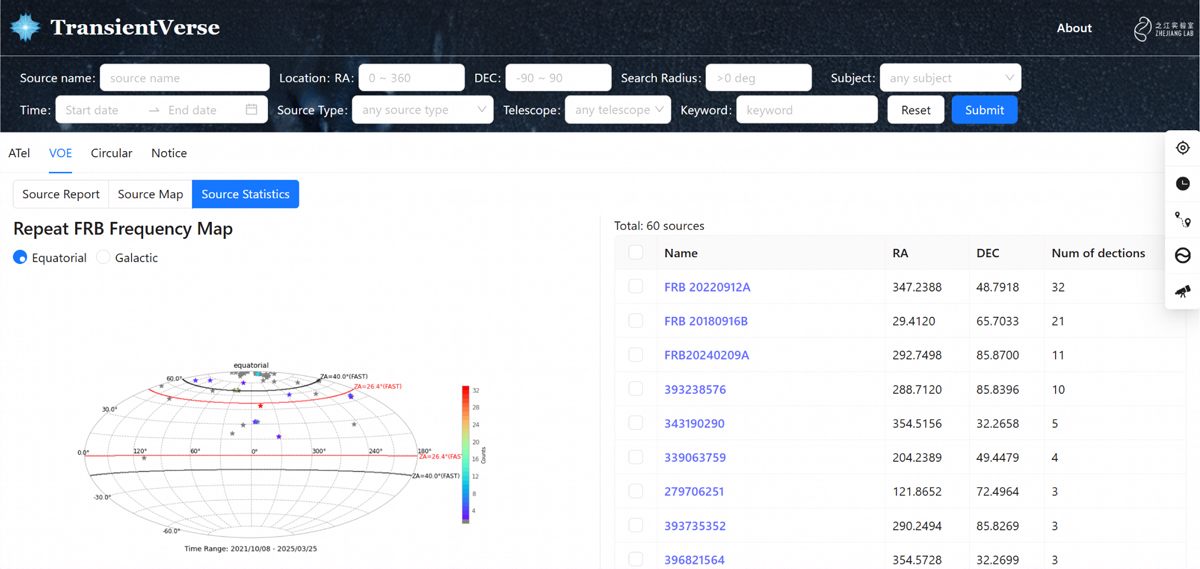This screenshot has width=1200, height=569.
Task: Click the telescope icon in right sidebar
Action: tap(1183, 291)
